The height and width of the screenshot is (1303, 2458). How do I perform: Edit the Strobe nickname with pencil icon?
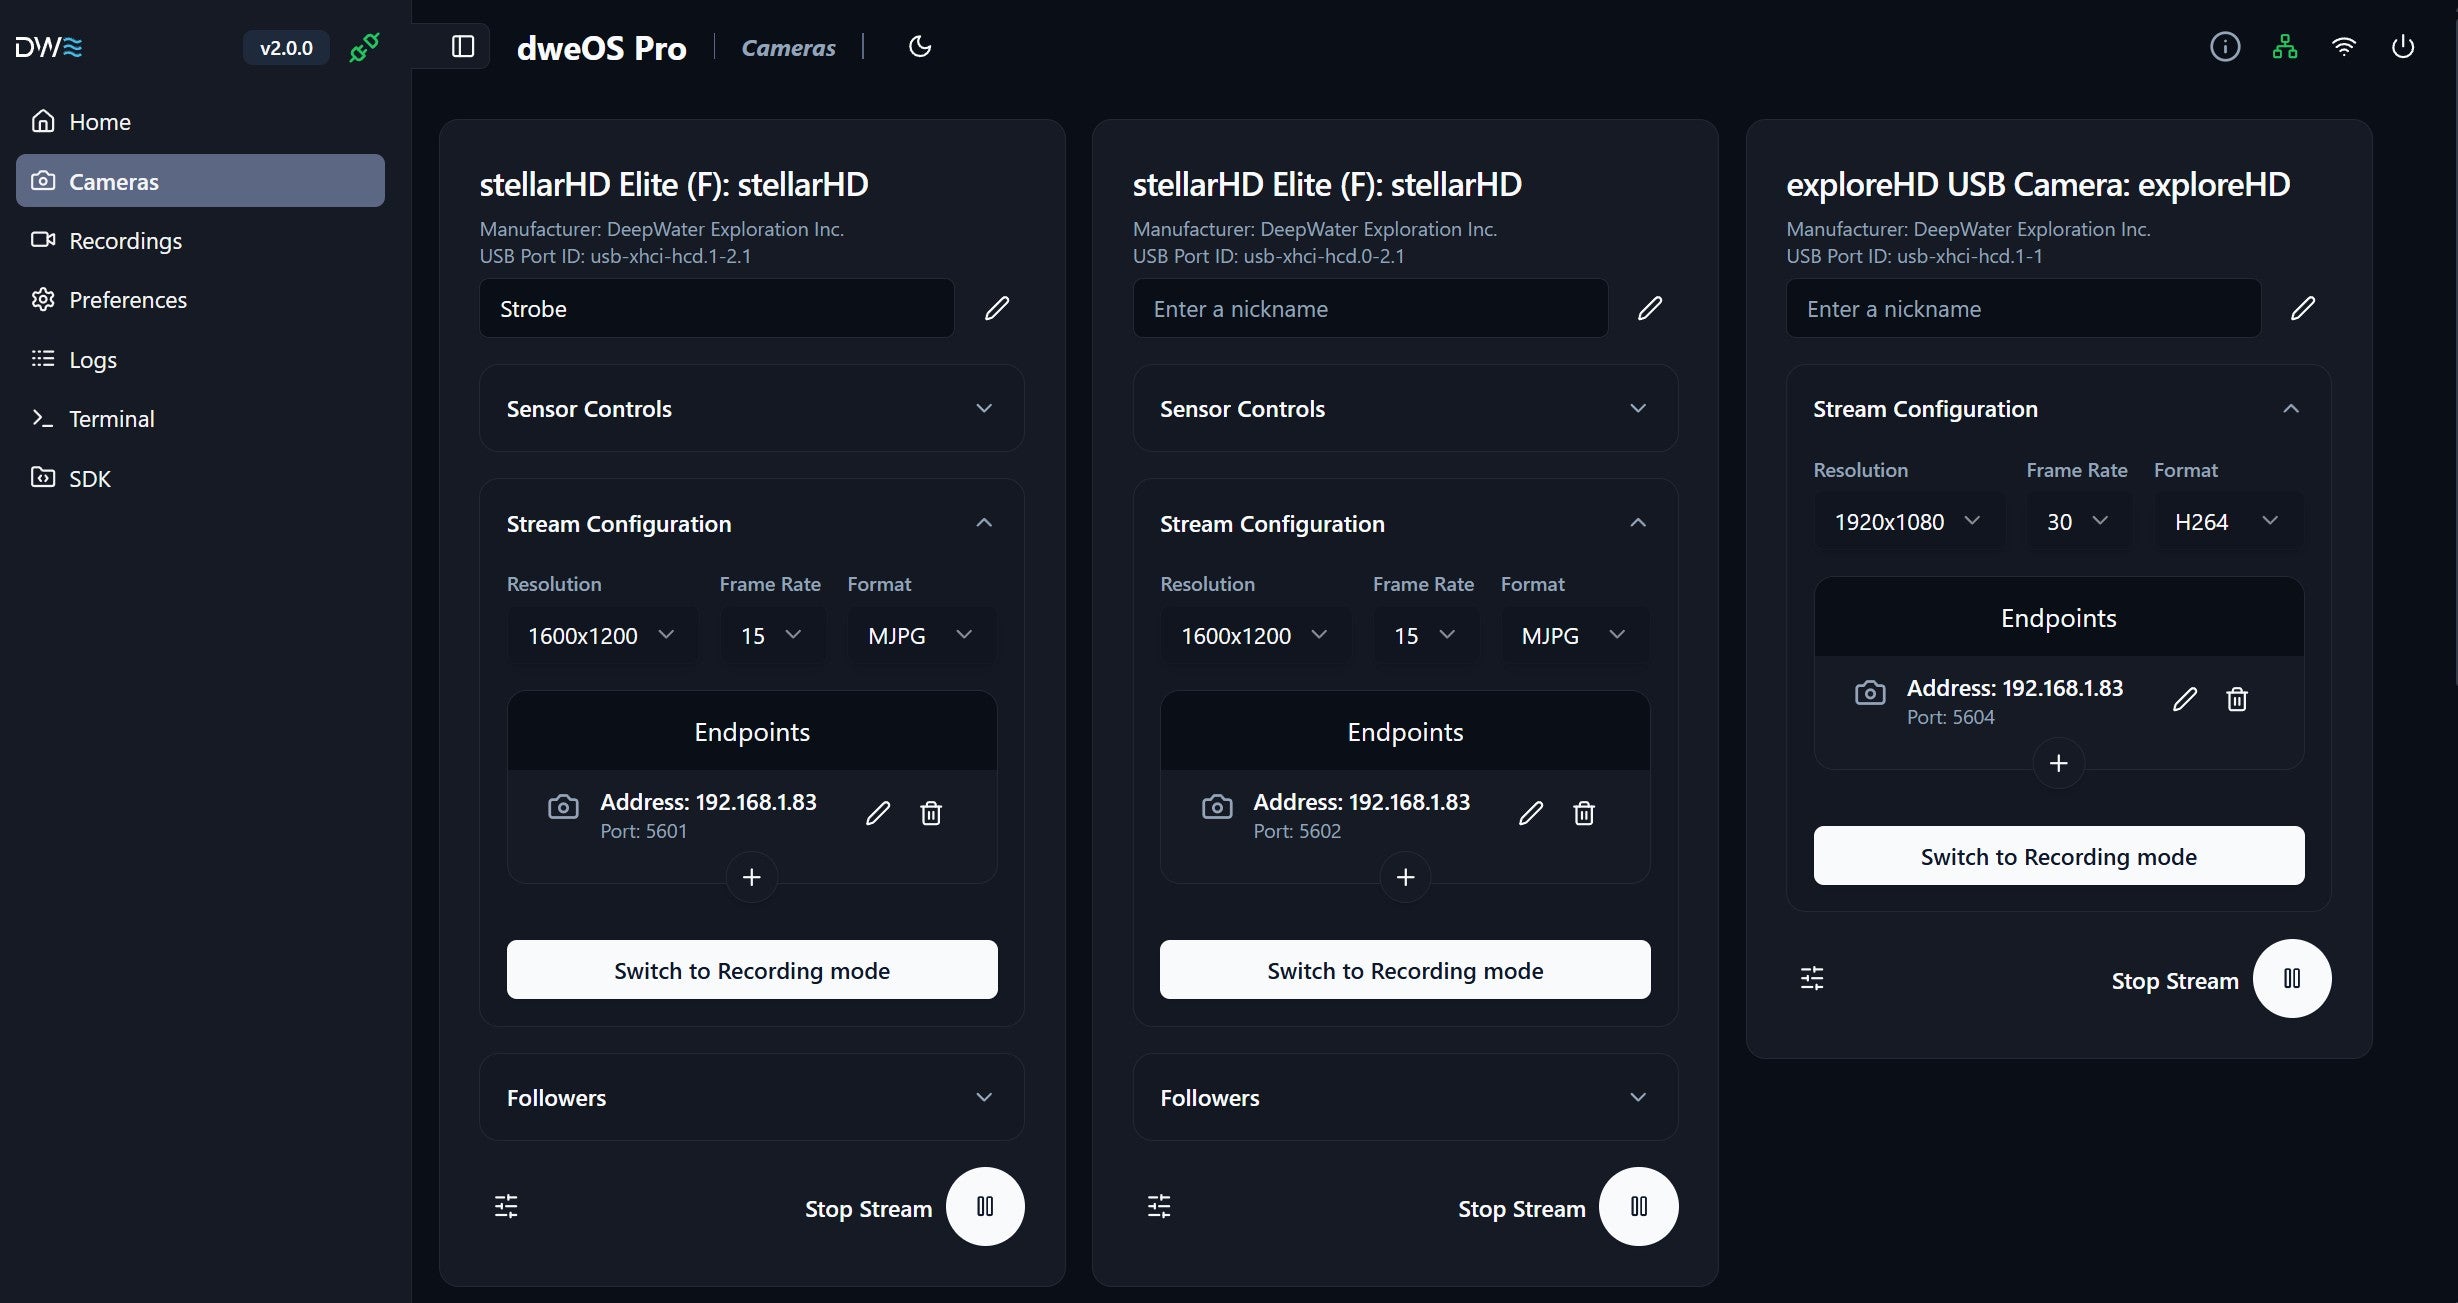click(x=996, y=308)
